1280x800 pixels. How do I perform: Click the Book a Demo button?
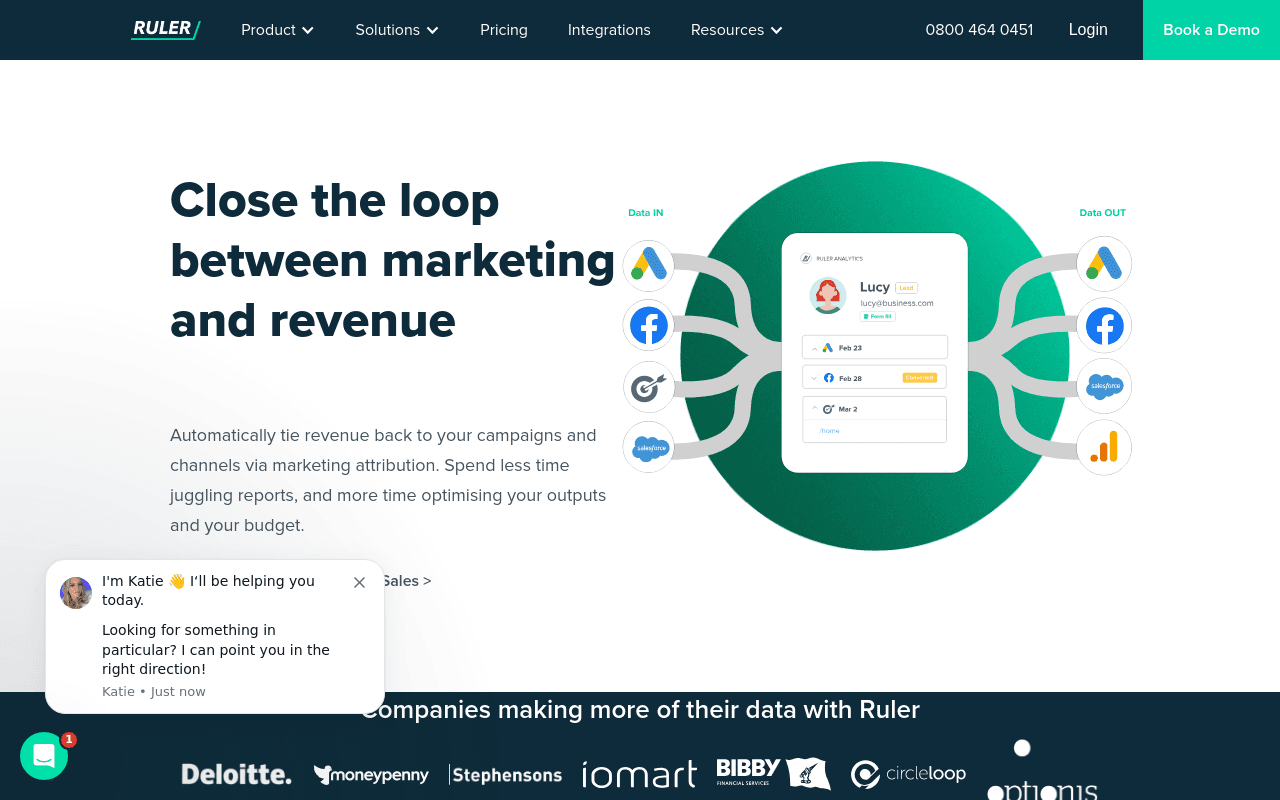pos(1211,30)
